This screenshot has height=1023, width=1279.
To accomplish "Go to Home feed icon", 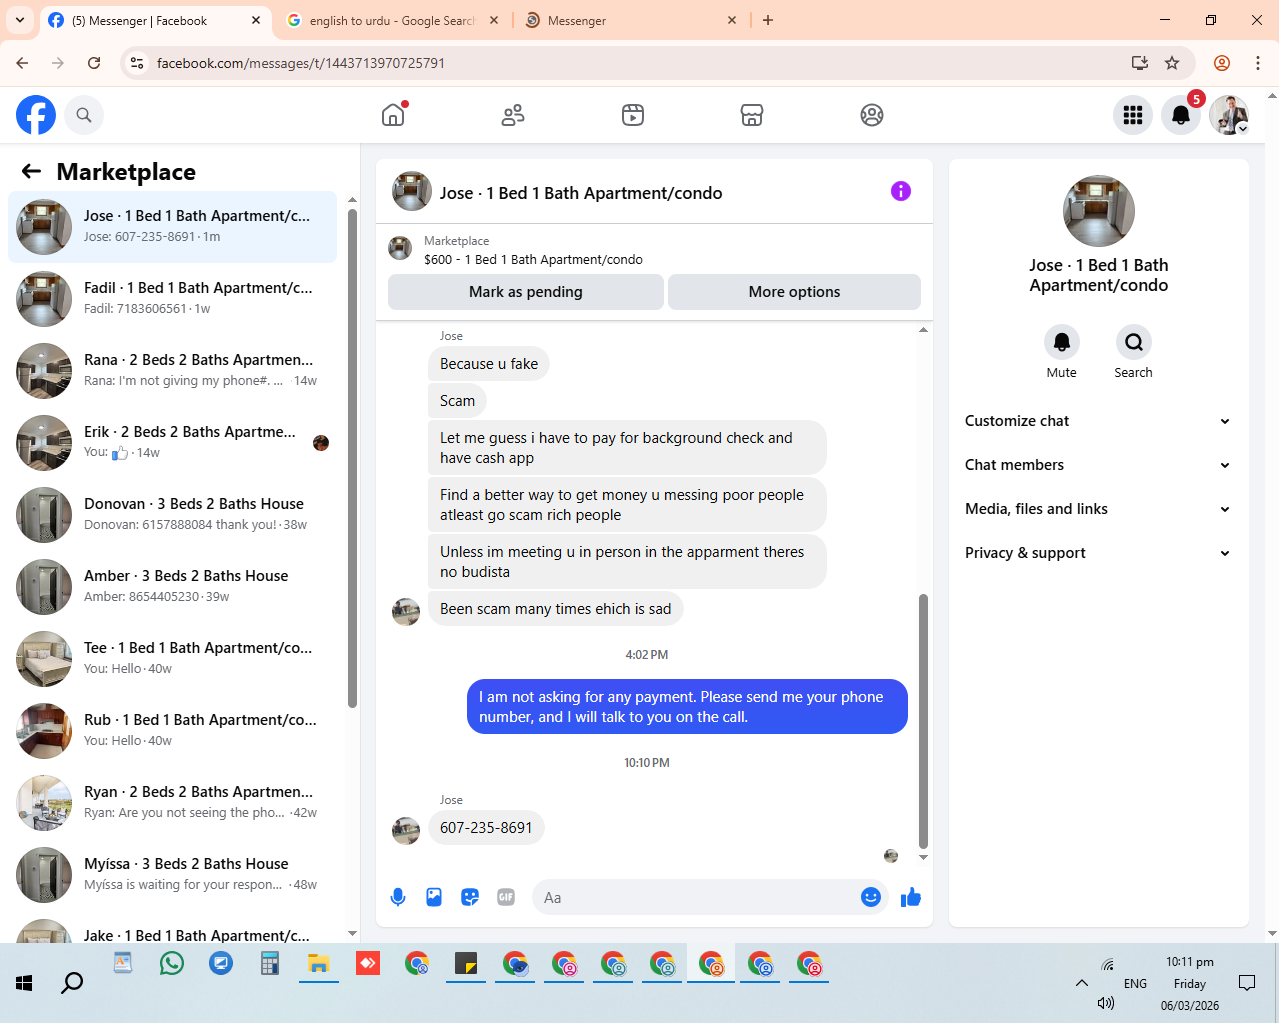I will [x=393, y=115].
